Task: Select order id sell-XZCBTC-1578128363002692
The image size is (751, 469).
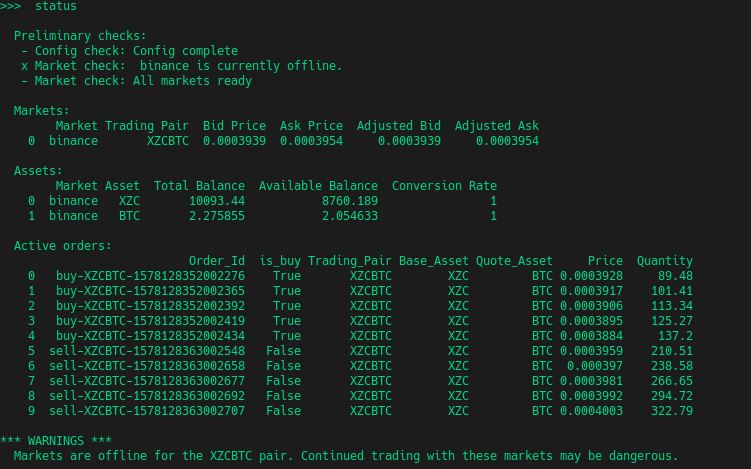Action: [147, 396]
